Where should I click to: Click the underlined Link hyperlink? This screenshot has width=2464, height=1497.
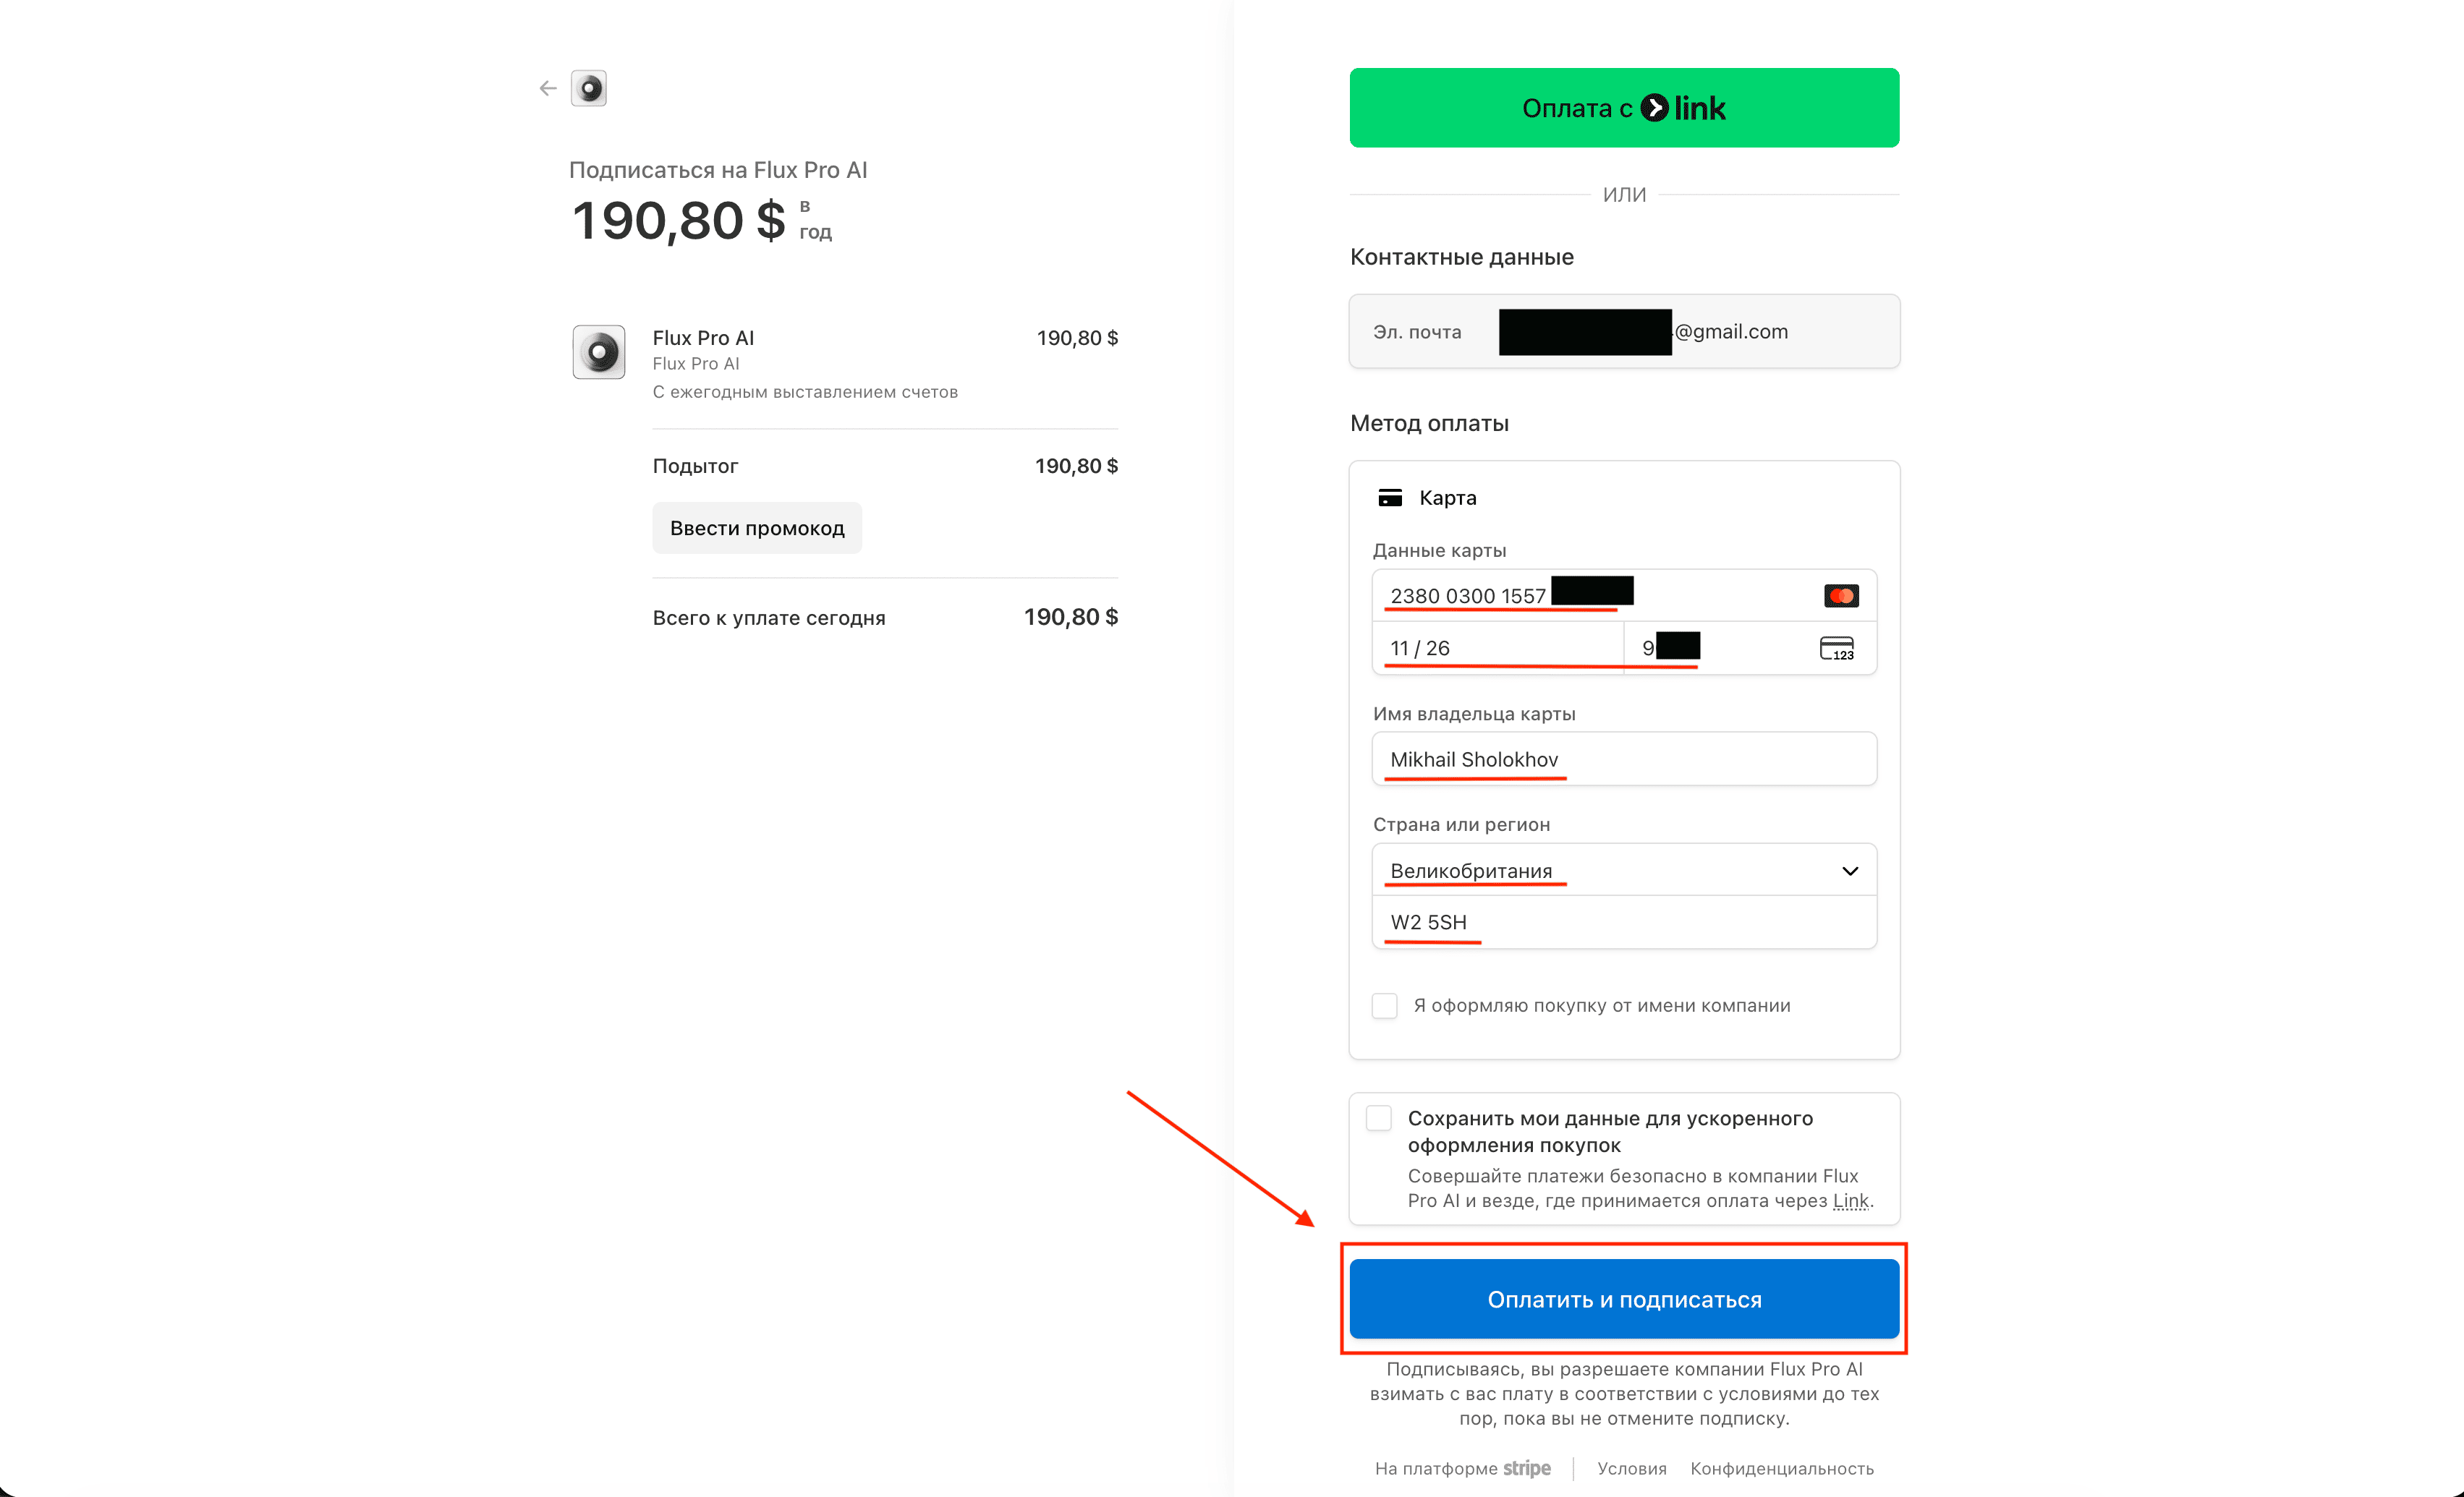[1850, 1201]
